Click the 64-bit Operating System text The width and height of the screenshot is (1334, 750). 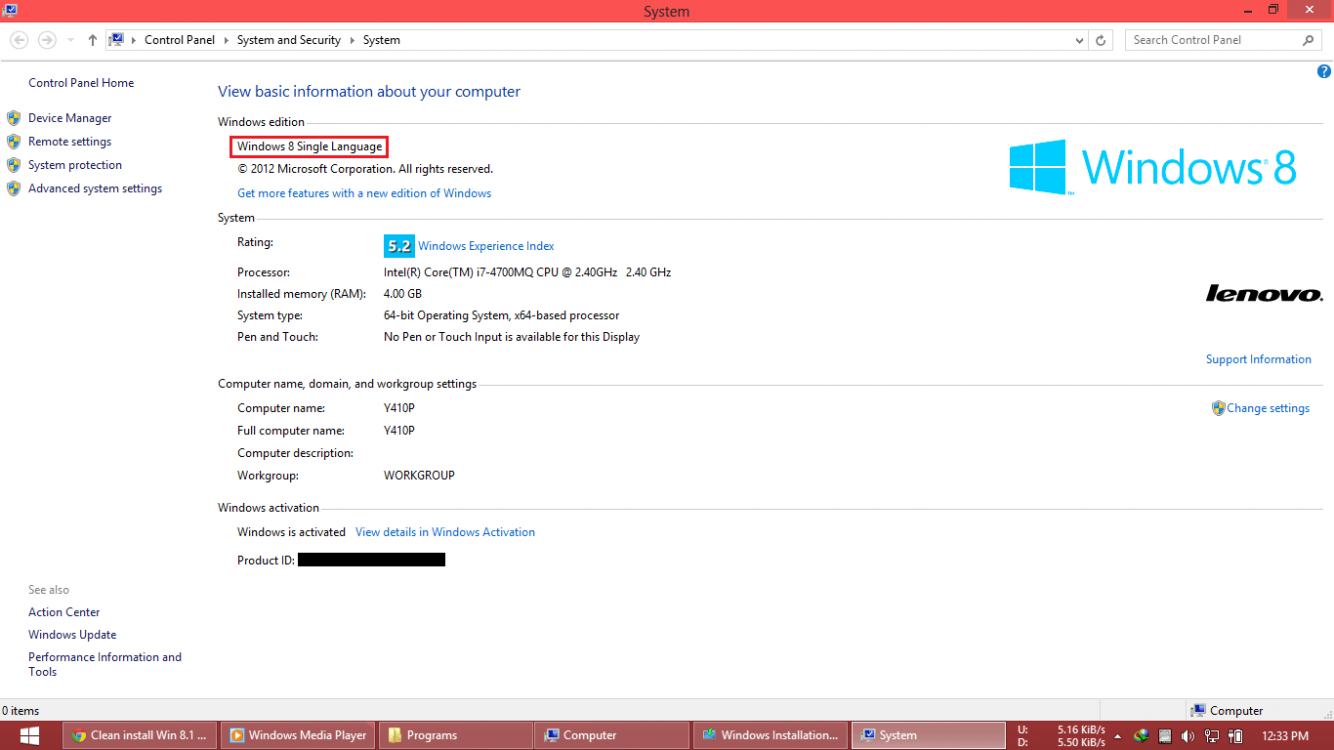point(501,315)
